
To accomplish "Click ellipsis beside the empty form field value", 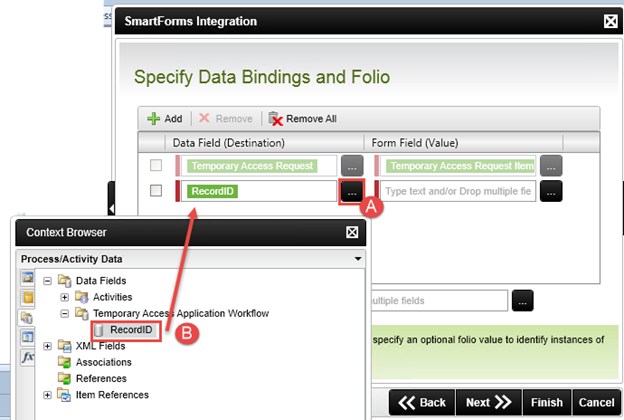I will pyautogui.click(x=551, y=190).
